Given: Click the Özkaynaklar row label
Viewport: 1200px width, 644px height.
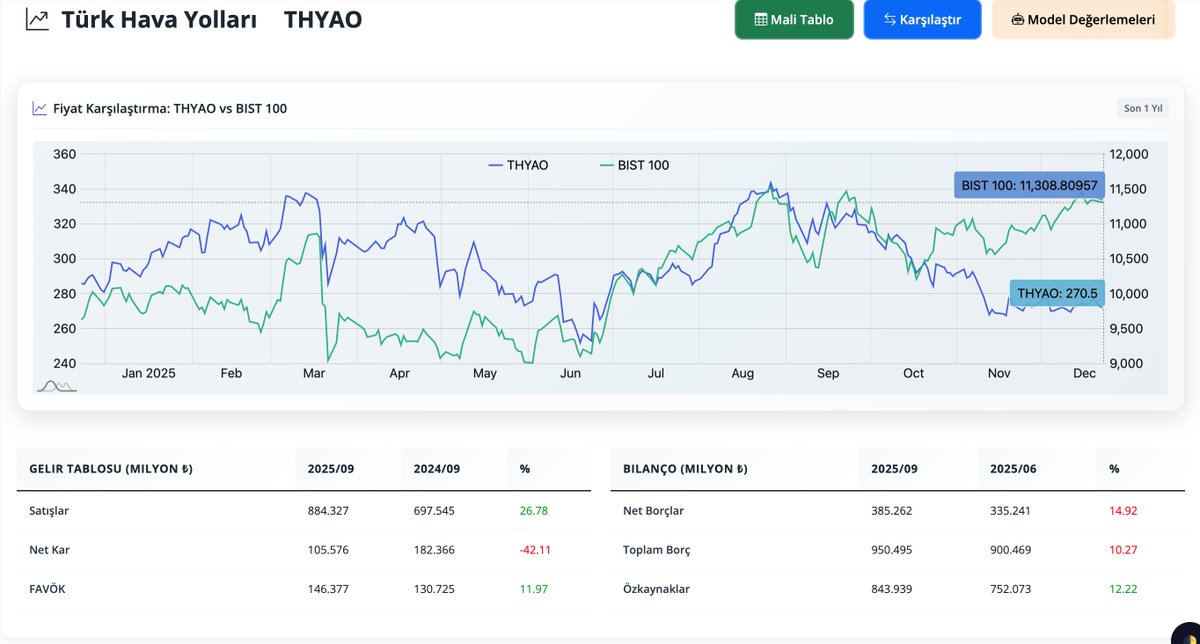Looking at the screenshot, I should tap(656, 589).
